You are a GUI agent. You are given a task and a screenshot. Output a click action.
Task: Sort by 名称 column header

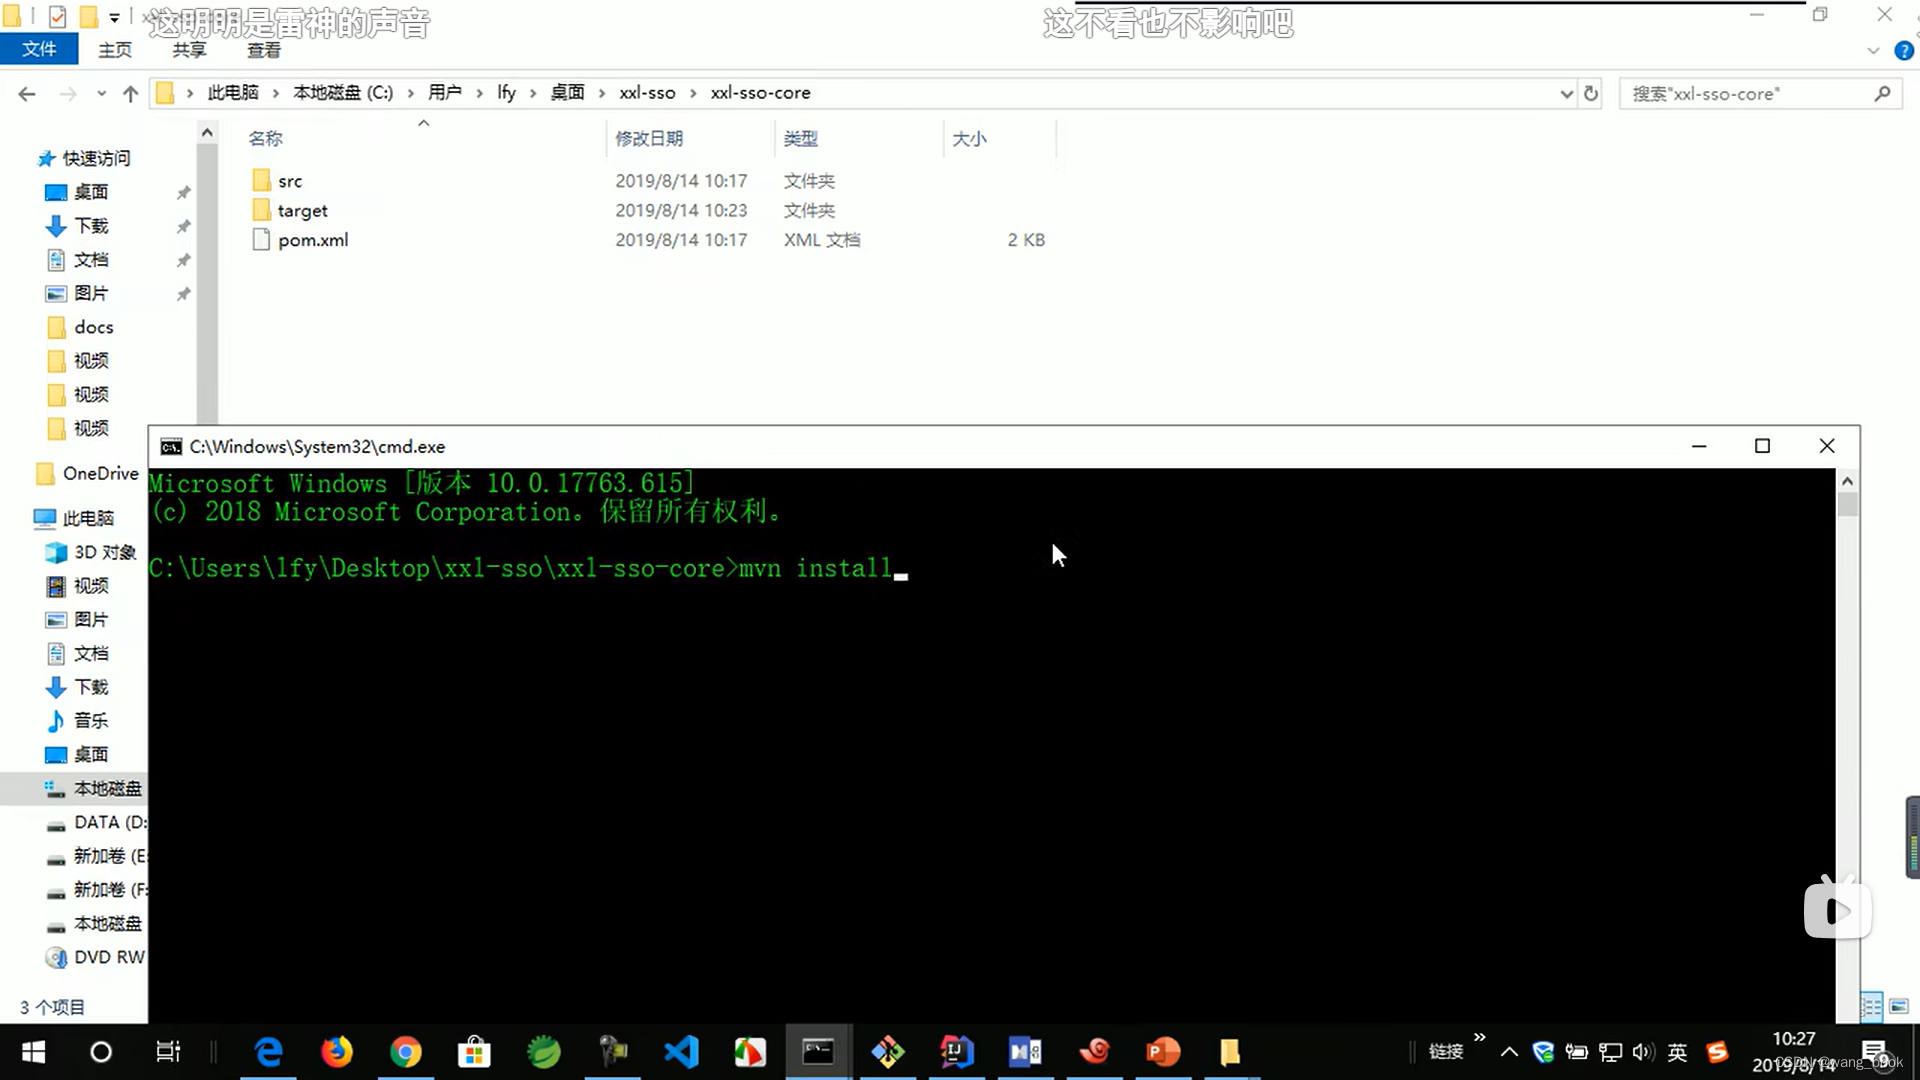pyautogui.click(x=265, y=138)
